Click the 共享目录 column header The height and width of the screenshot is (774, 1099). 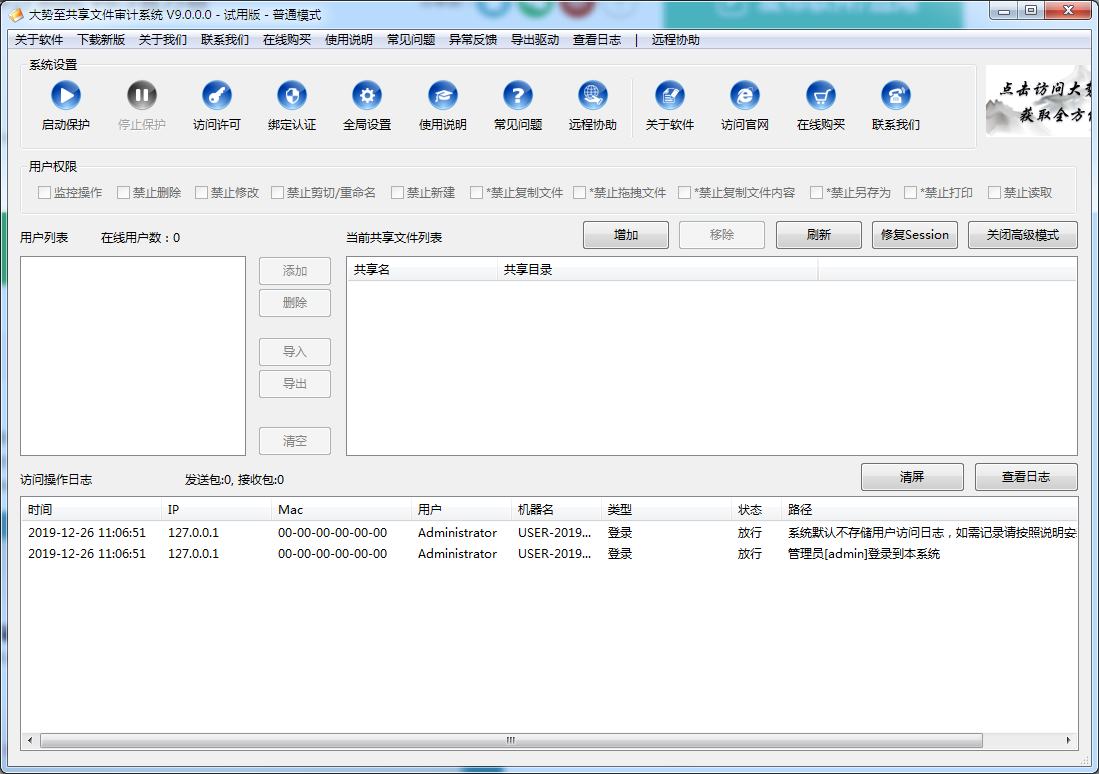point(657,270)
